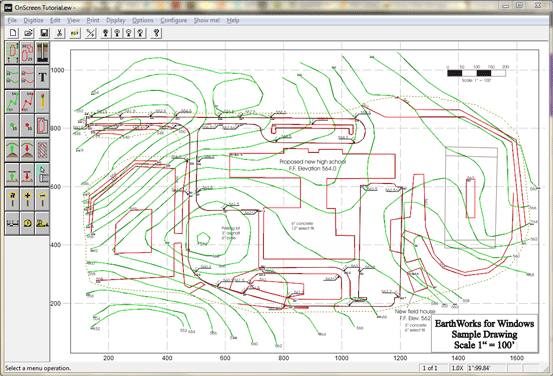Image resolution: width=553 pixels, height=376 pixels.
Task: Click the scissors cut icon in the toolbar
Action: 60,33
